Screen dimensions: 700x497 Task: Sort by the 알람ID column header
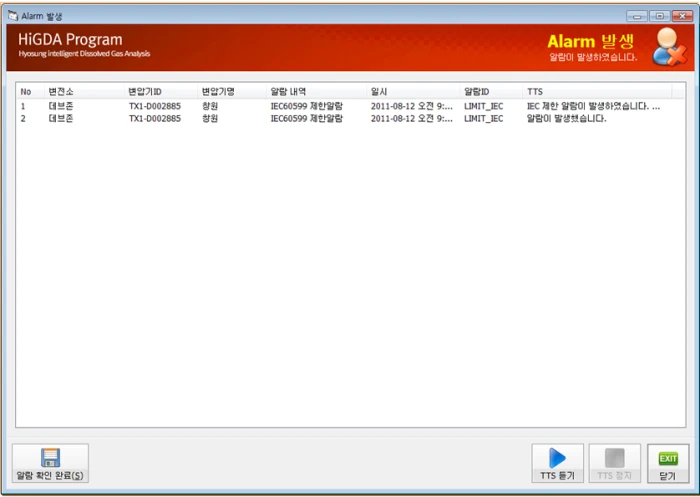tap(491, 92)
